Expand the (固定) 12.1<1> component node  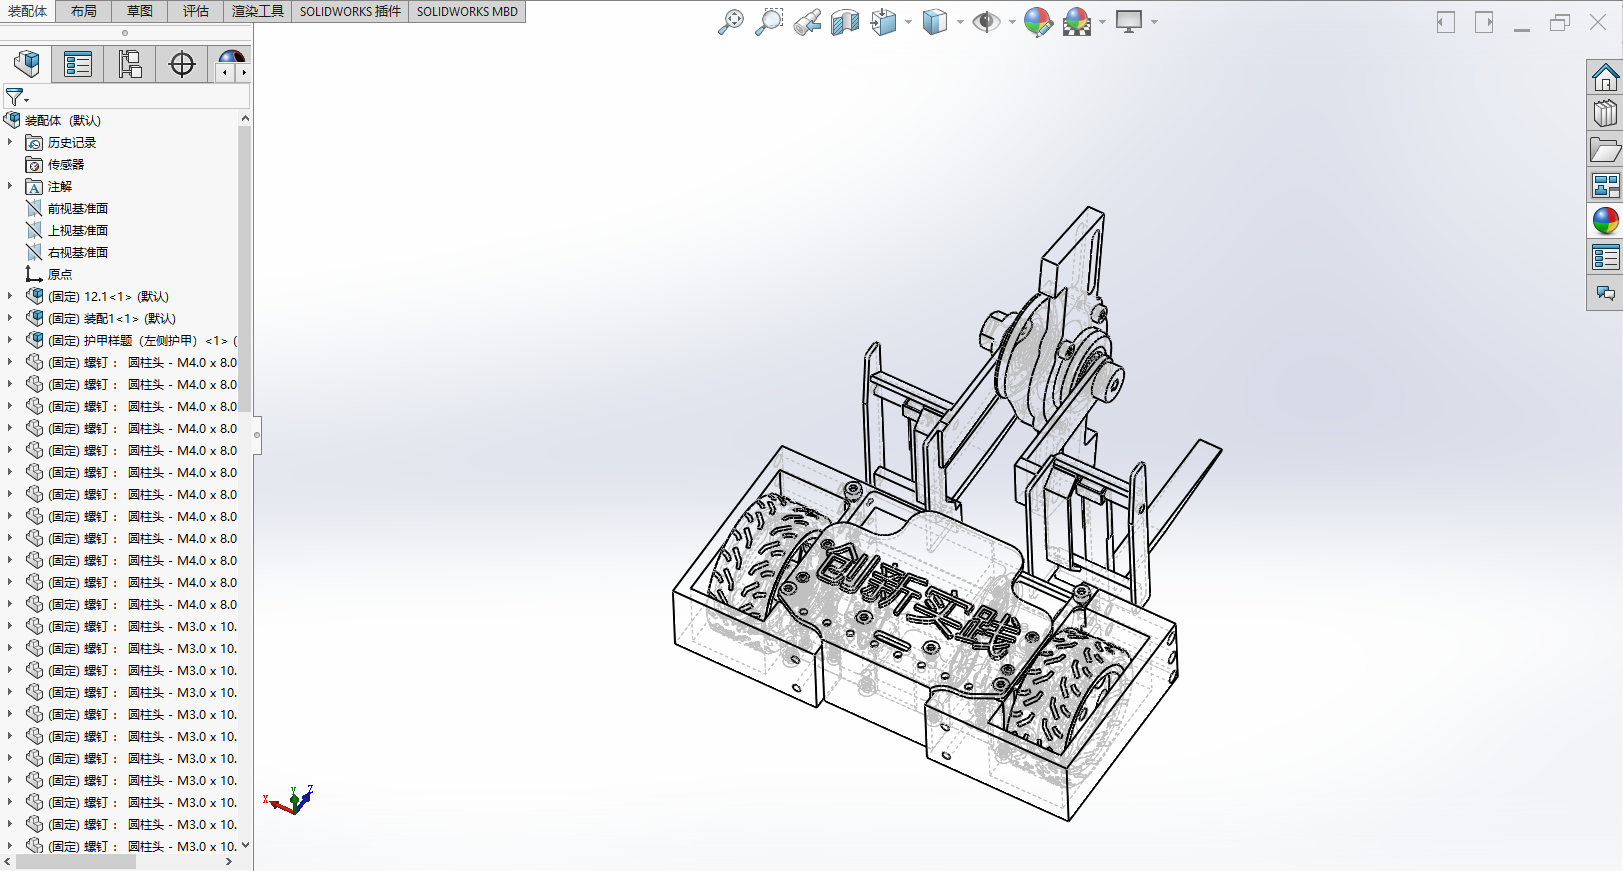[10, 296]
